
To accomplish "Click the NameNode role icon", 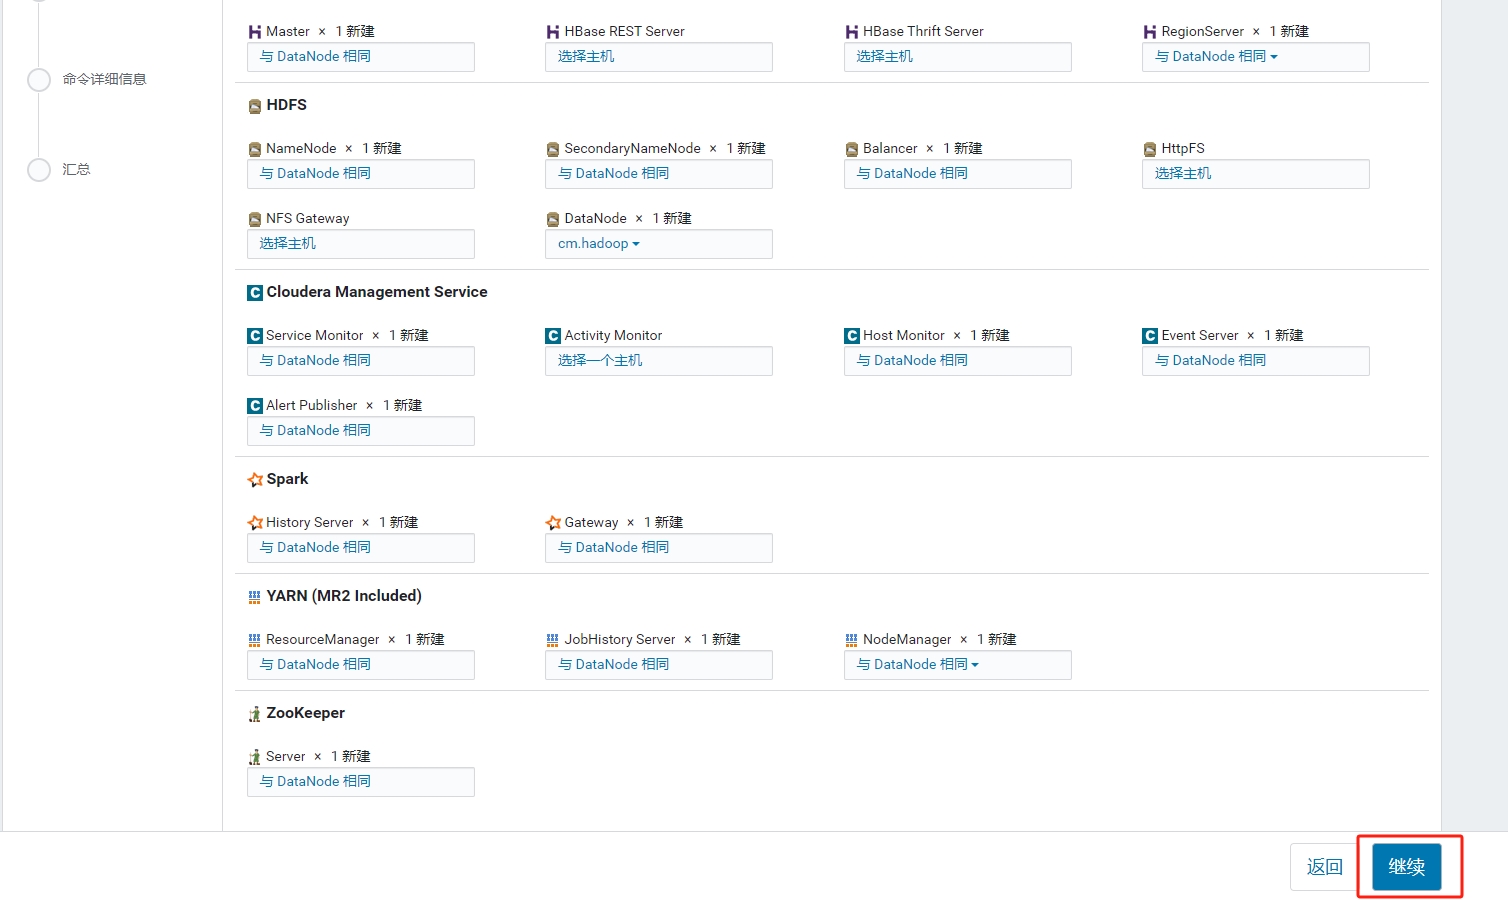I will click(x=255, y=149).
